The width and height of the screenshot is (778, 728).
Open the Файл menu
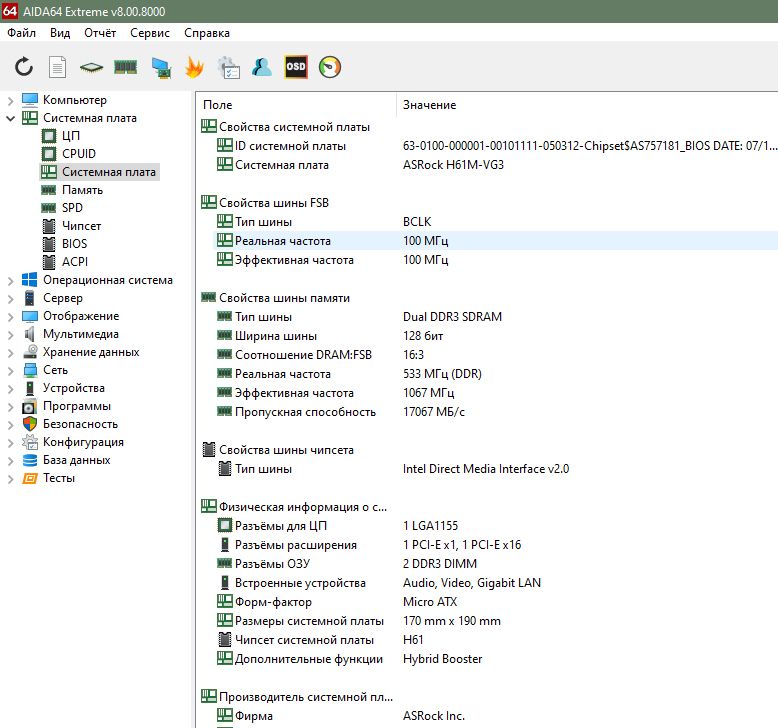coord(21,33)
